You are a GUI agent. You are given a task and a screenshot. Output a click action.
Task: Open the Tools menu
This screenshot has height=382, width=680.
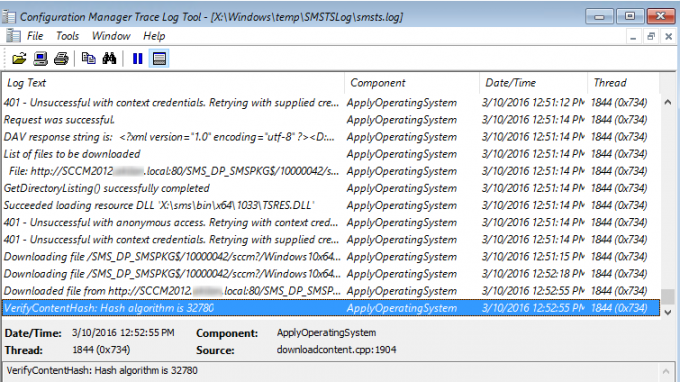point(67,36)
